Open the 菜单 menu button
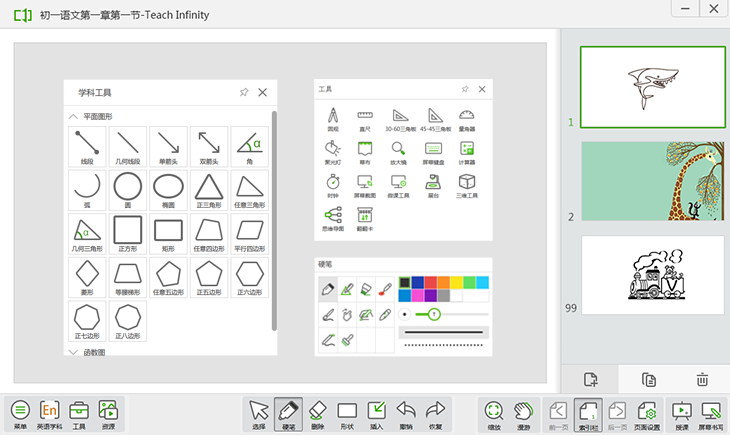This screenshot has height=435, width=730. tap(20, 413)
